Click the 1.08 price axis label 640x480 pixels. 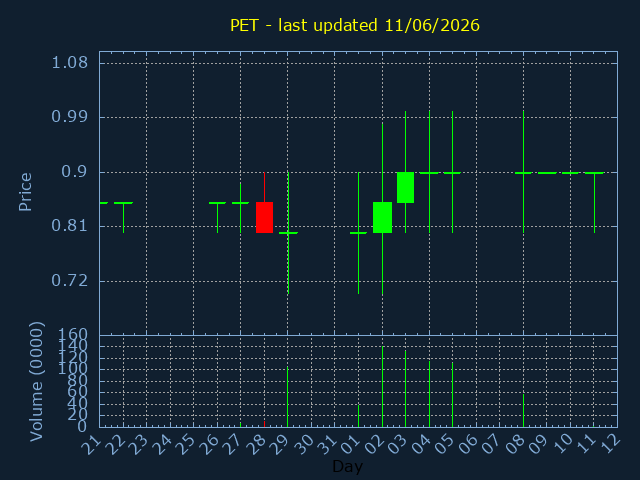pos(69,63)
